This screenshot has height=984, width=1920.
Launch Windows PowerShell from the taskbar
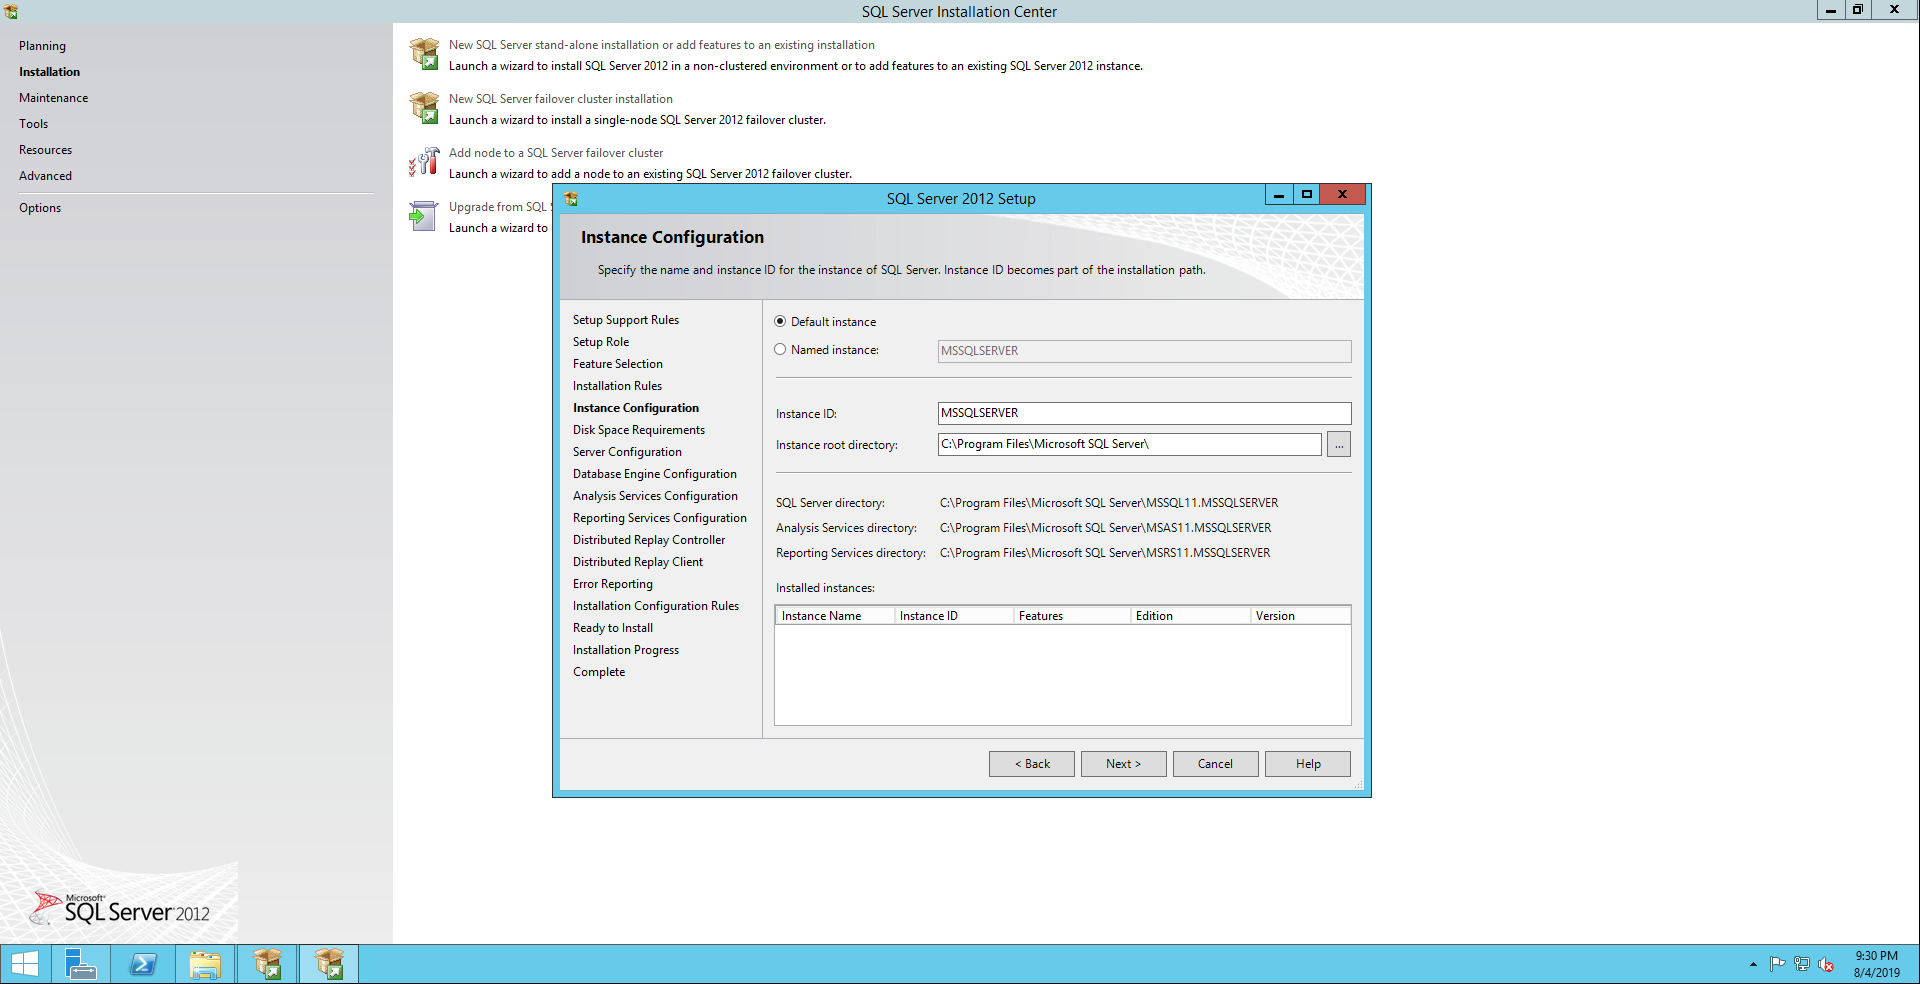click(143, 964)
